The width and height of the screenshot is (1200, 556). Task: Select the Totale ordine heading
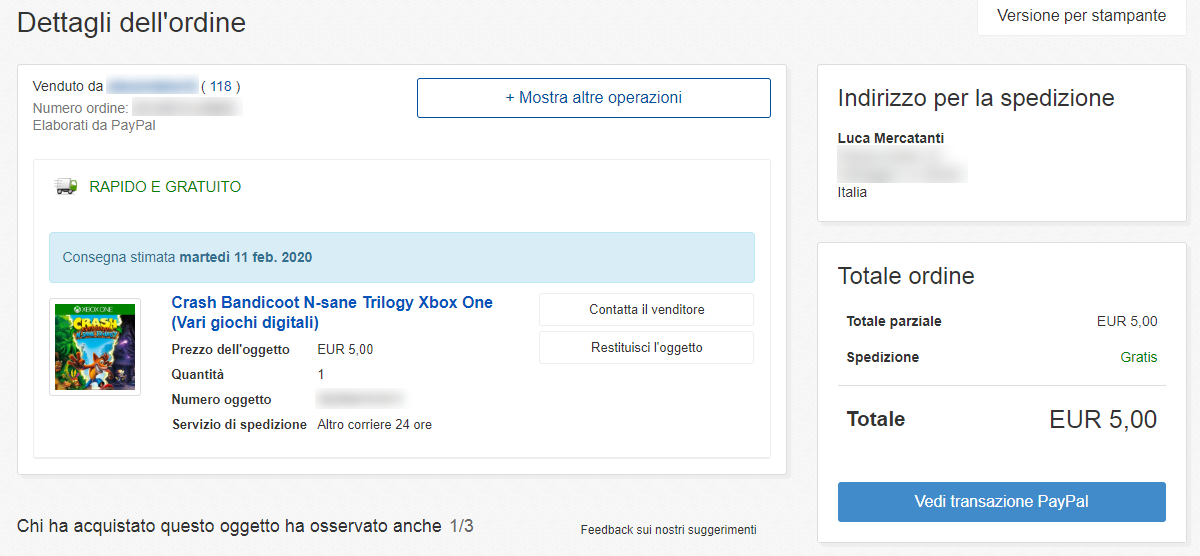point(906,276)
